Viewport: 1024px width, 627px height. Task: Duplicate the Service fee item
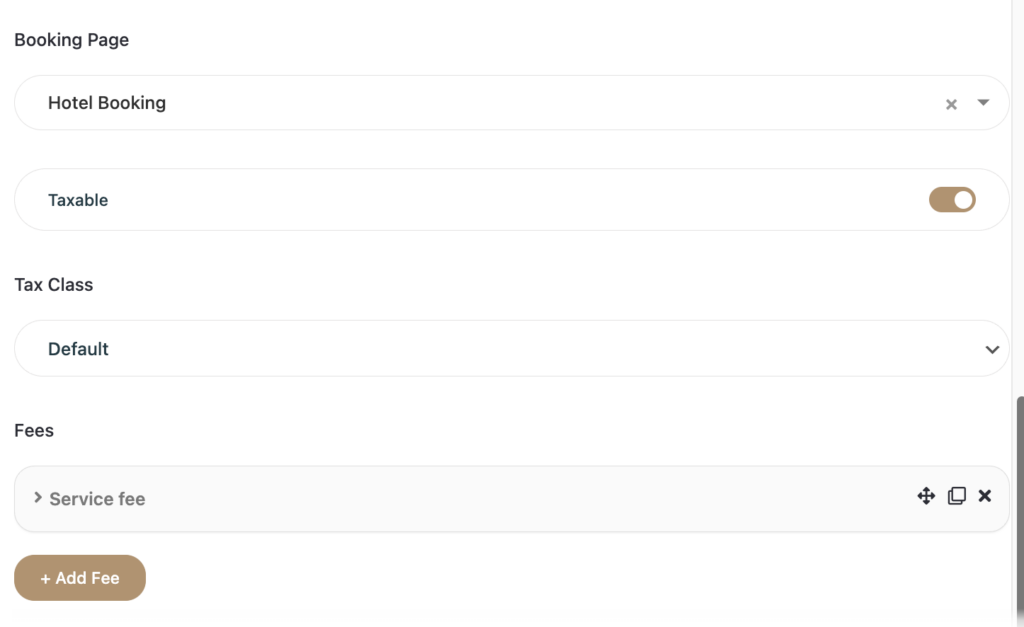coord(957,496)
